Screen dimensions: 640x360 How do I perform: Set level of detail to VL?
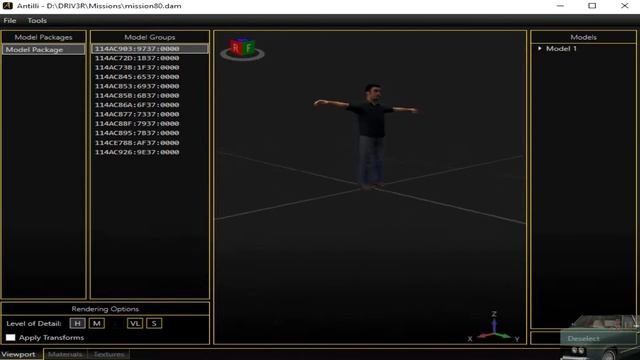(x=135, y=323)
